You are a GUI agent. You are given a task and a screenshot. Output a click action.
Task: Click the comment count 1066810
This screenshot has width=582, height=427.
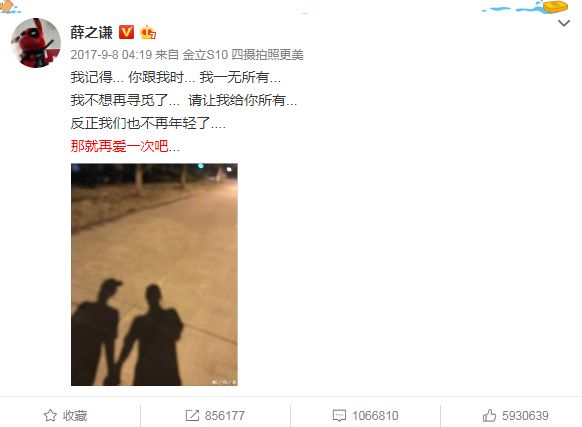point(375,415)
